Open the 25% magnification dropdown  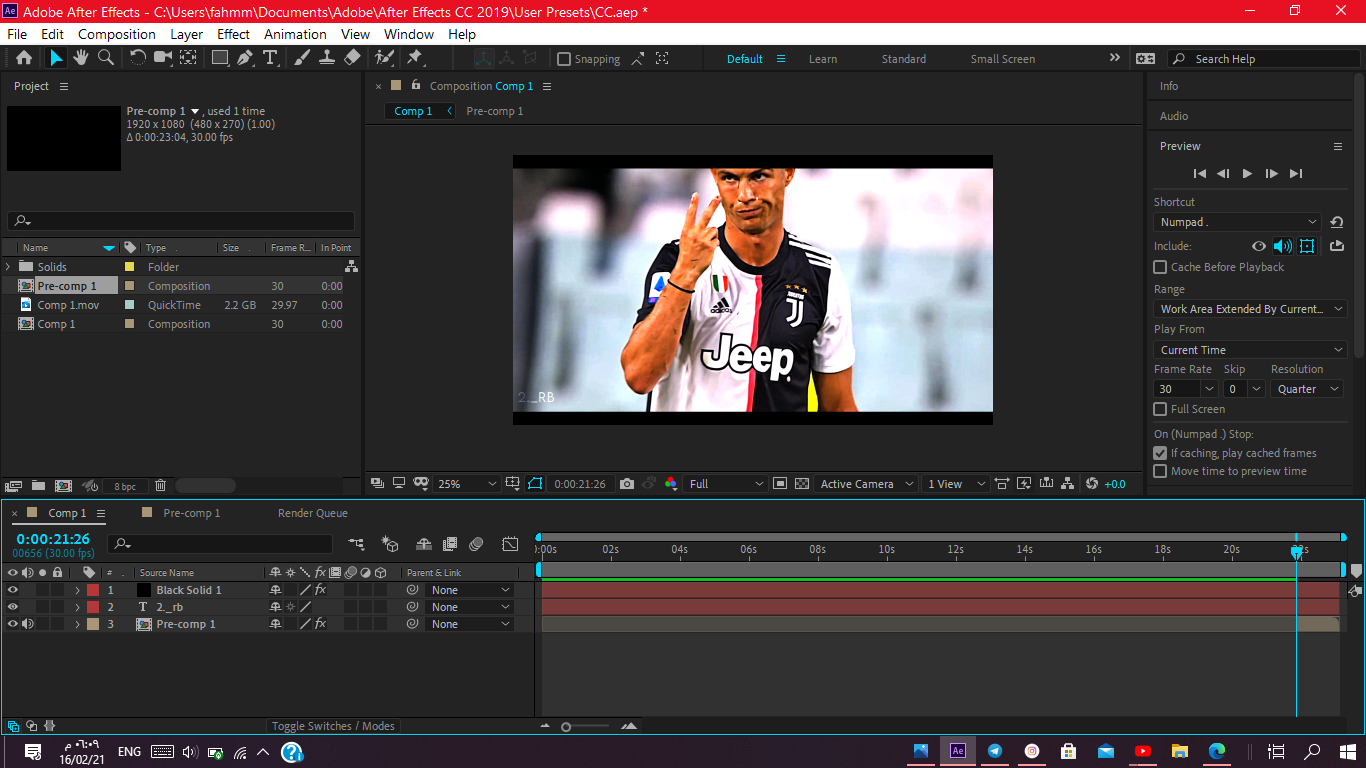click(466, 484)
